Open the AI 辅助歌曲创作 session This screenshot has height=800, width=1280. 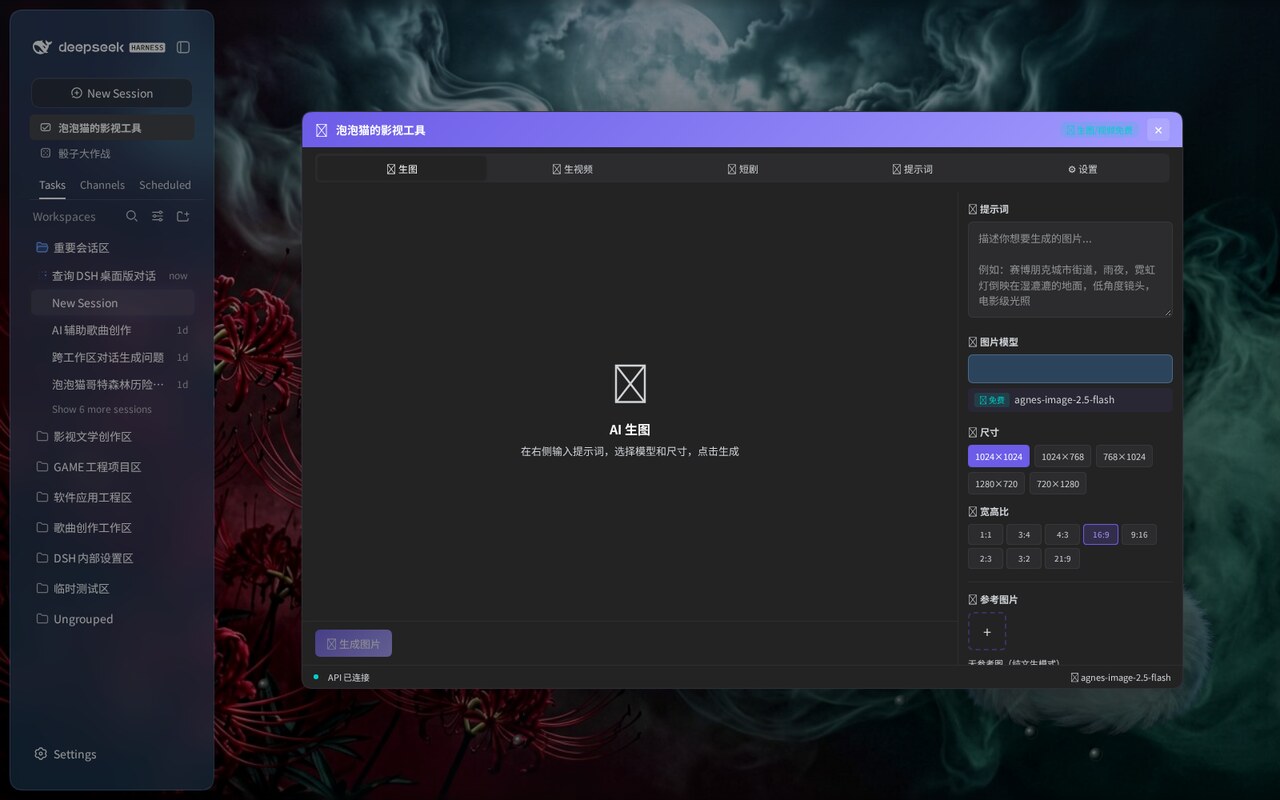point(112,330)
